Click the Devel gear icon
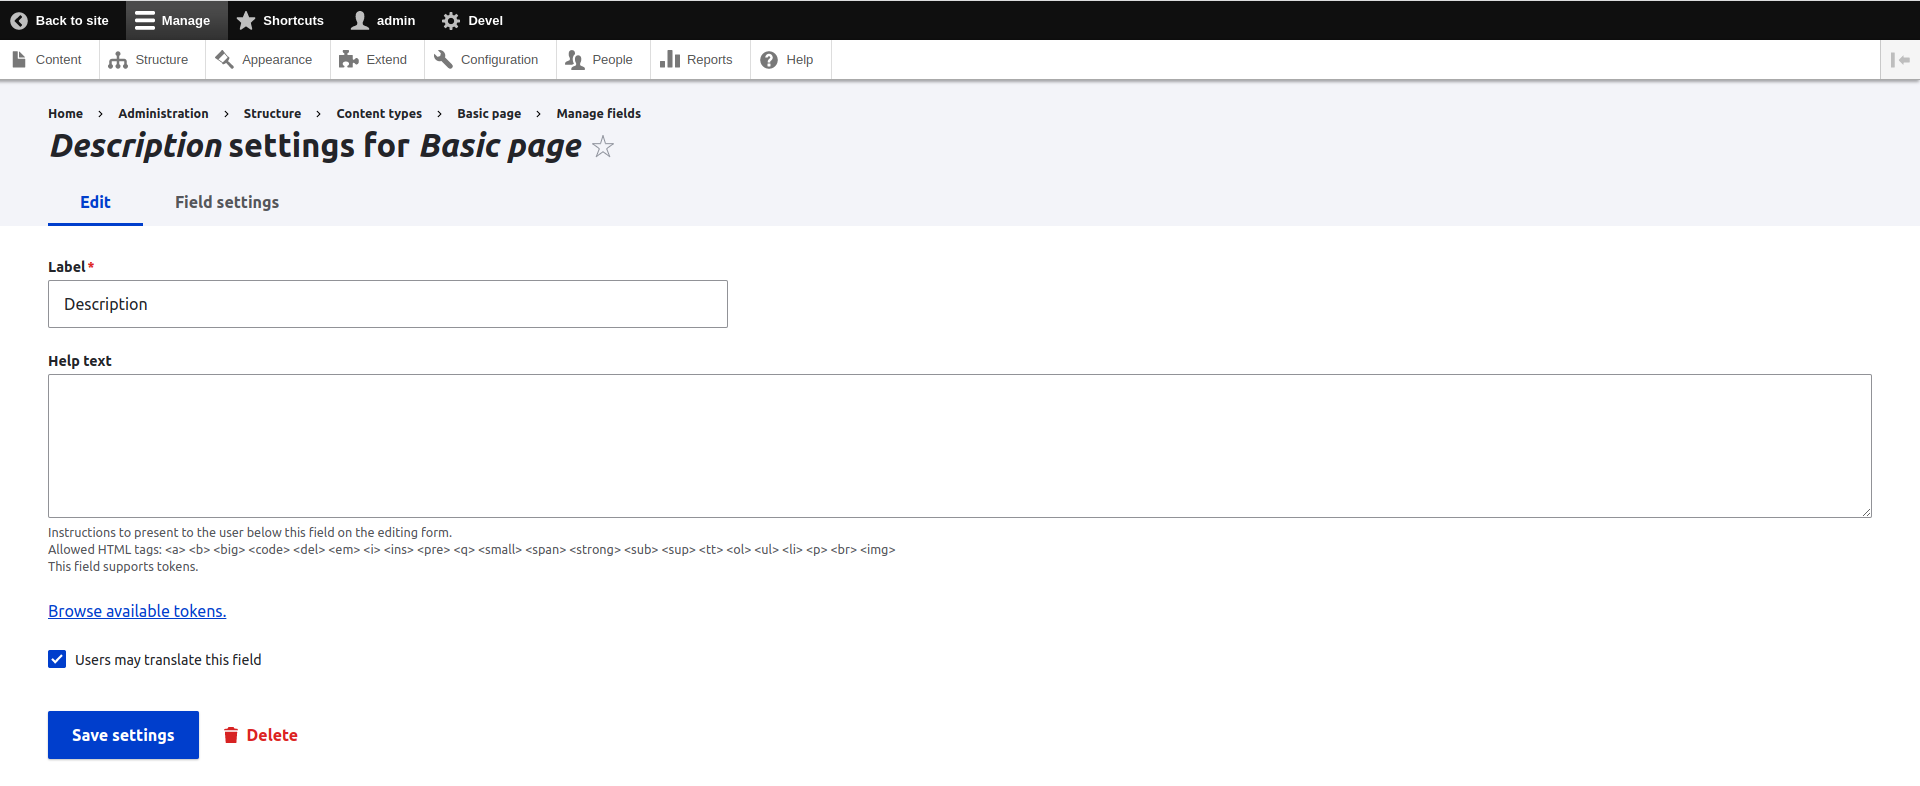Viewport: 1920px width, 786px height. click(x=451, y=20)
